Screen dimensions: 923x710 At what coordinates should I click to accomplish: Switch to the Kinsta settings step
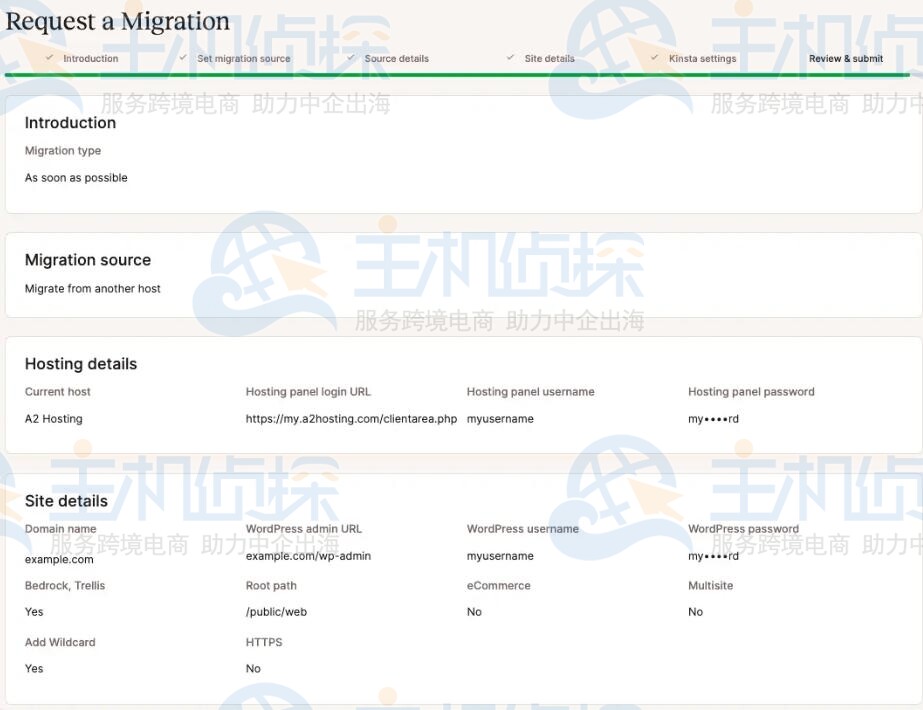[x=702, y=59]
